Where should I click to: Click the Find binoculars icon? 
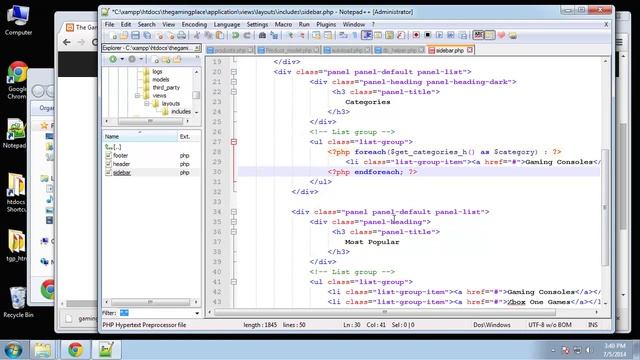[262, 36]
